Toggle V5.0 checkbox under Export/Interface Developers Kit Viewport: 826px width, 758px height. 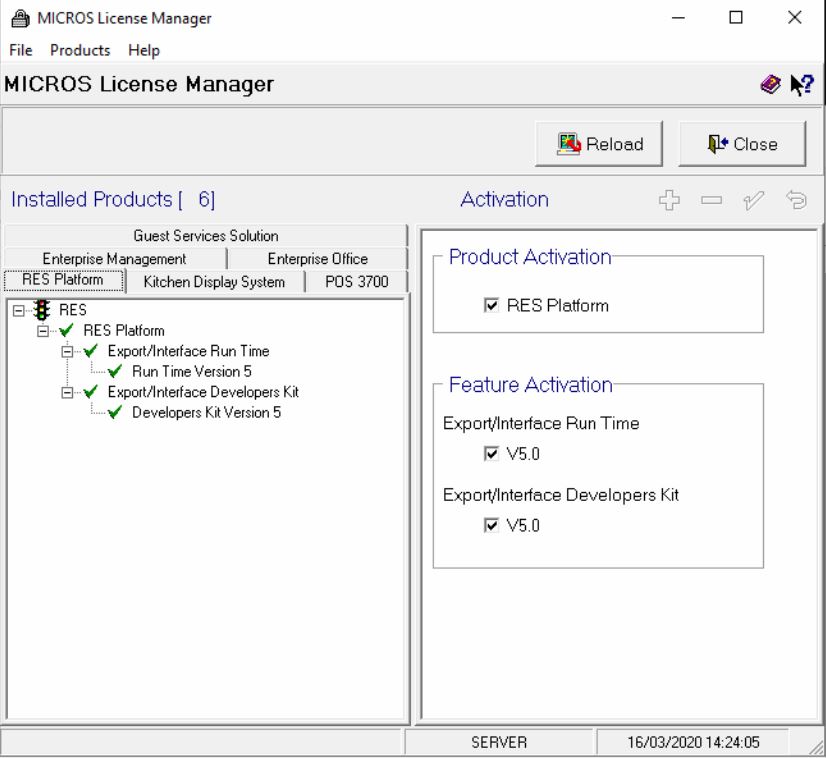pos(491,525)
